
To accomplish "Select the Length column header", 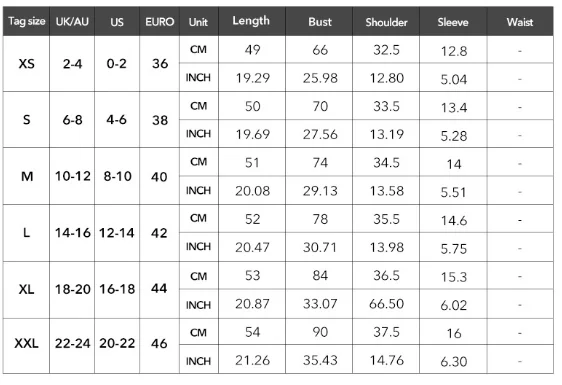I will 252,21.
